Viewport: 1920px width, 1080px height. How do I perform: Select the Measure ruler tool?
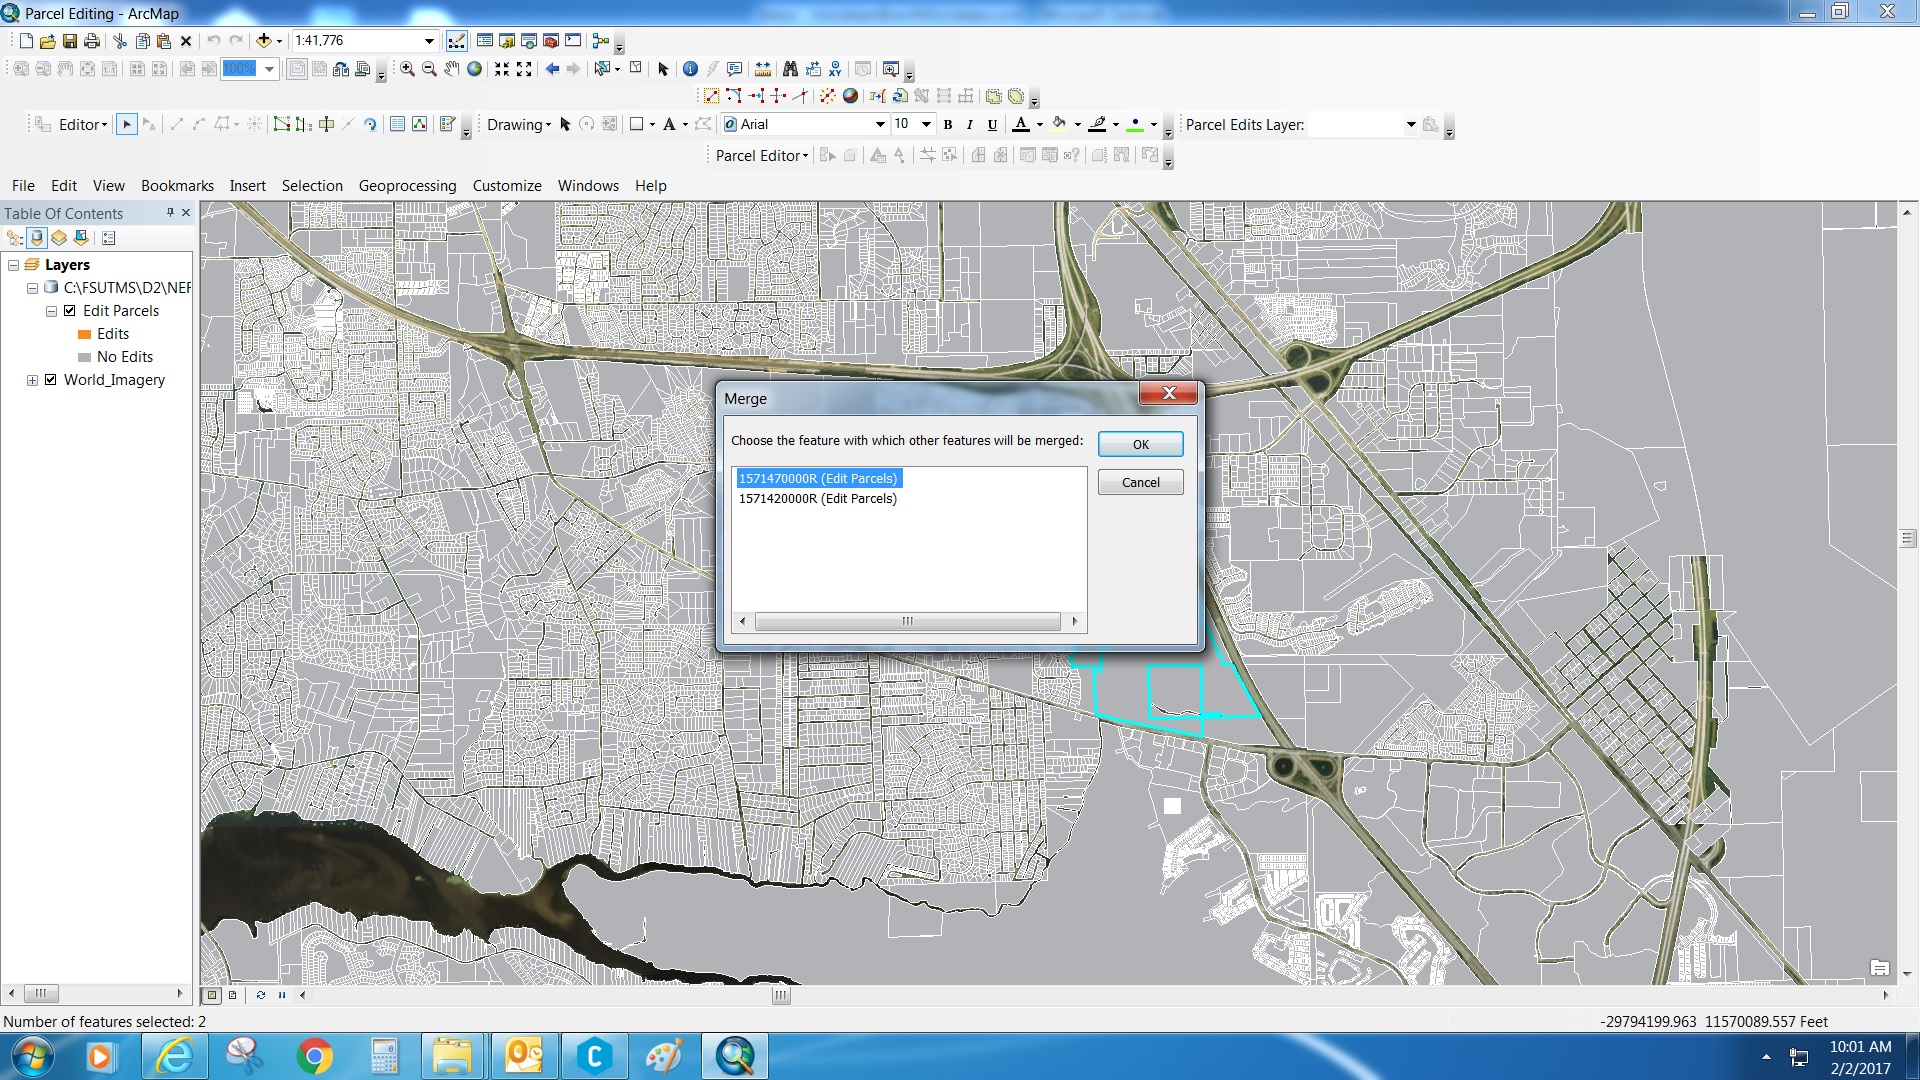763,69
